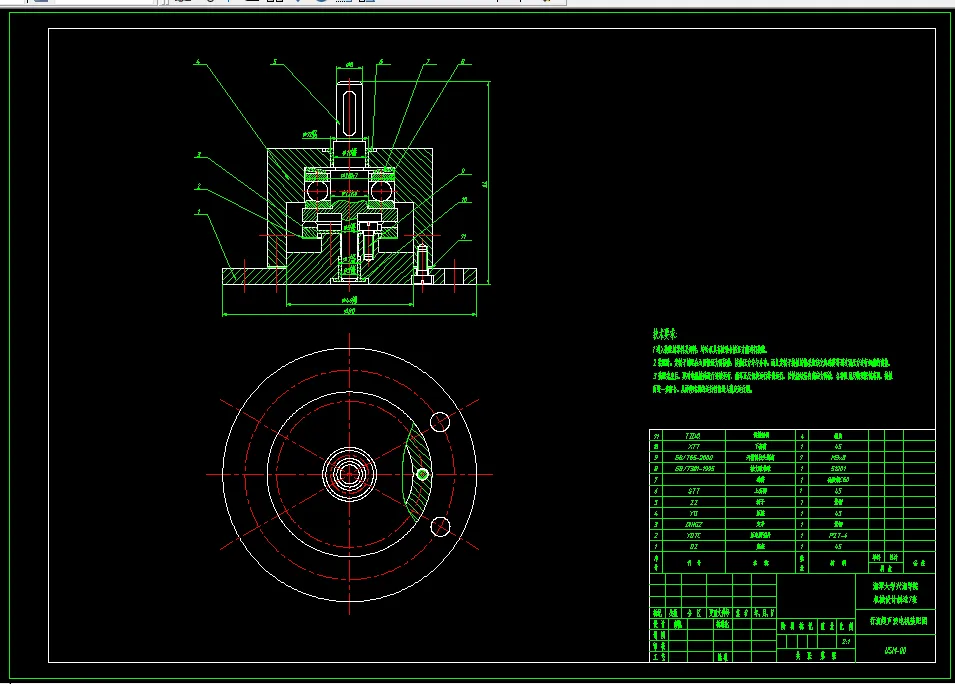Image resolution: width=955 pixels, height=684 pixels.
Task: Click the central shaft circles in plan view
Action: coord(349,474)
